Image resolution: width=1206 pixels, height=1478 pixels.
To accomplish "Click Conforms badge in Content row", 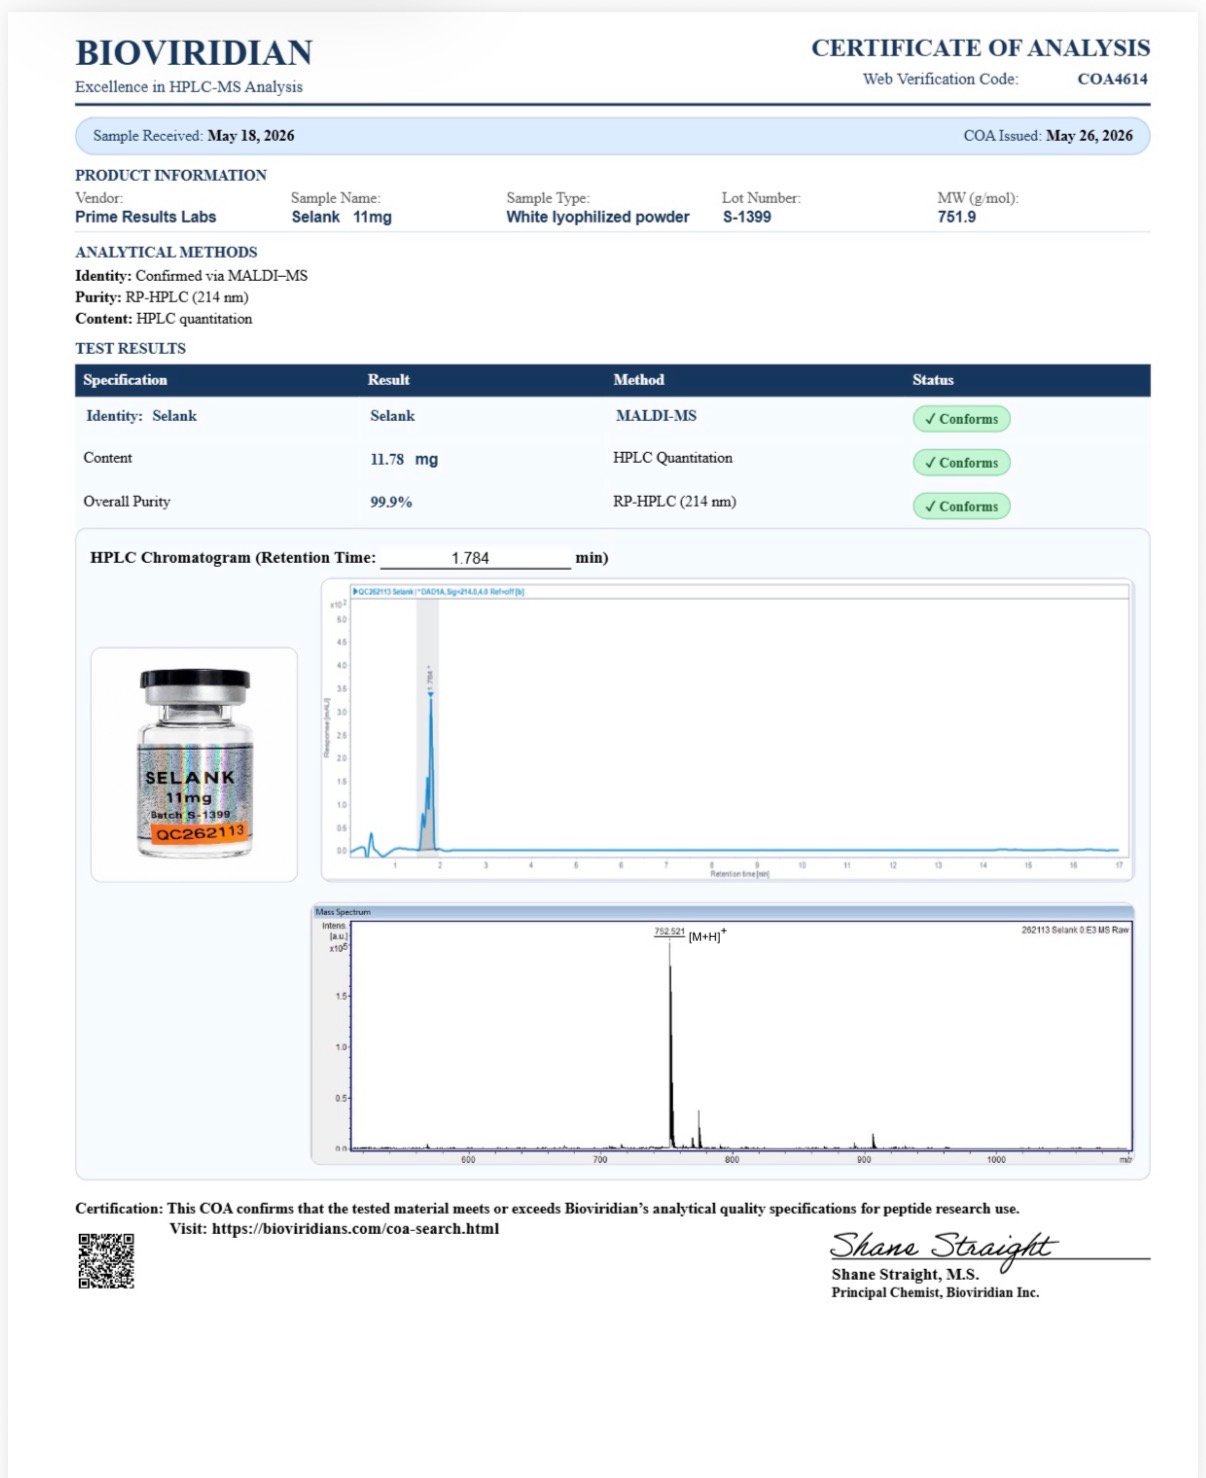I will pyautogui.click(x=961, y=463).
